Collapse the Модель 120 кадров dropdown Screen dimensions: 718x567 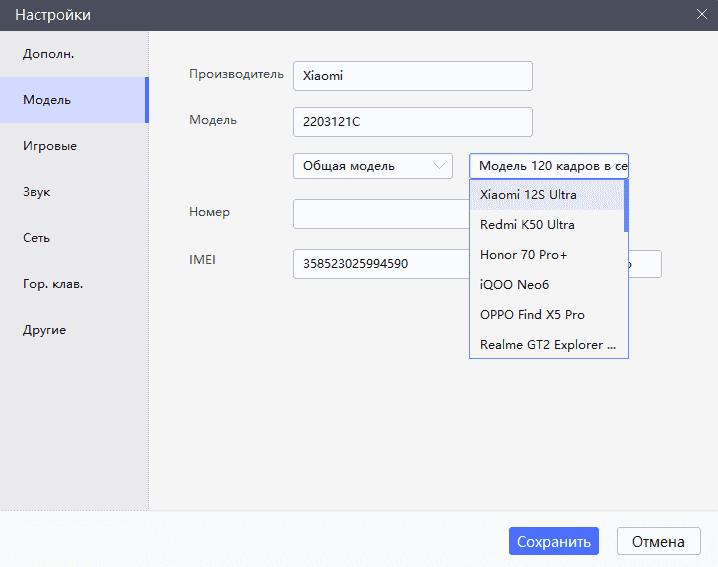[548, 166]
